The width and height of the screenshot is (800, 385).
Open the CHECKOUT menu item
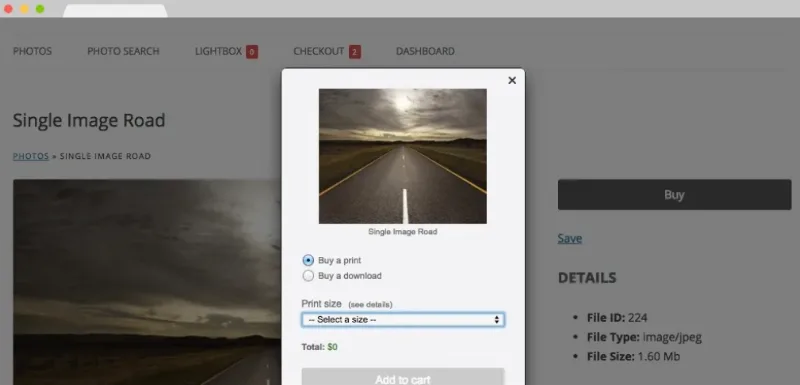(318, 51)
